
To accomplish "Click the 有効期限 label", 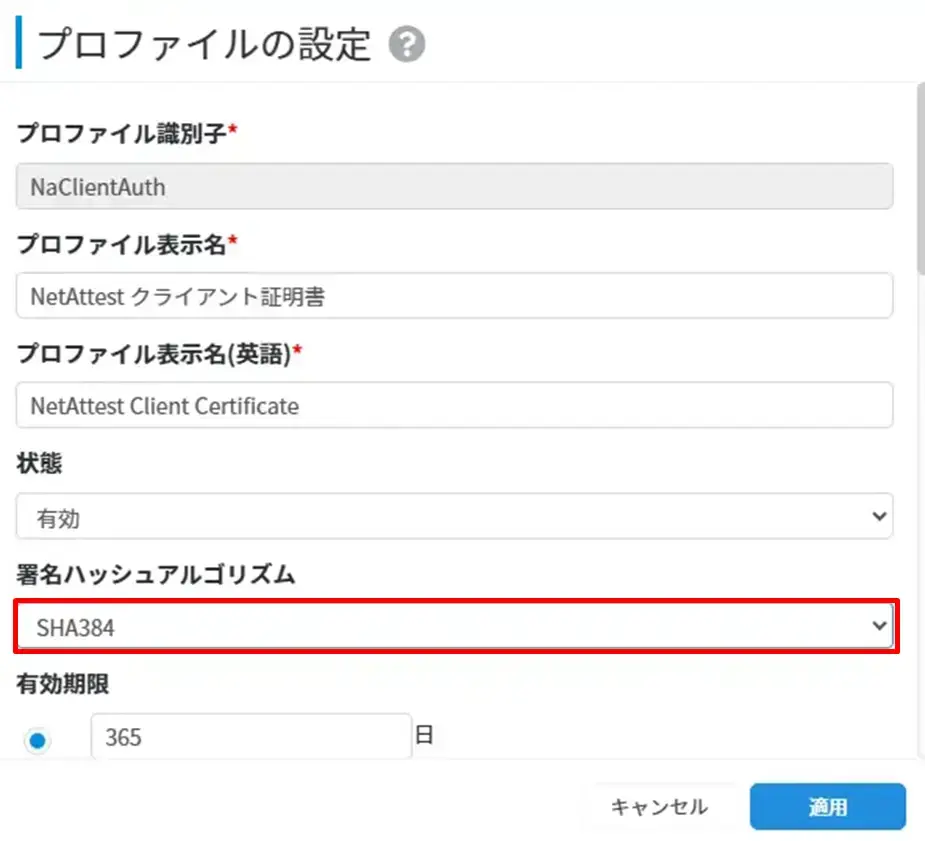I will pos(62,684).
